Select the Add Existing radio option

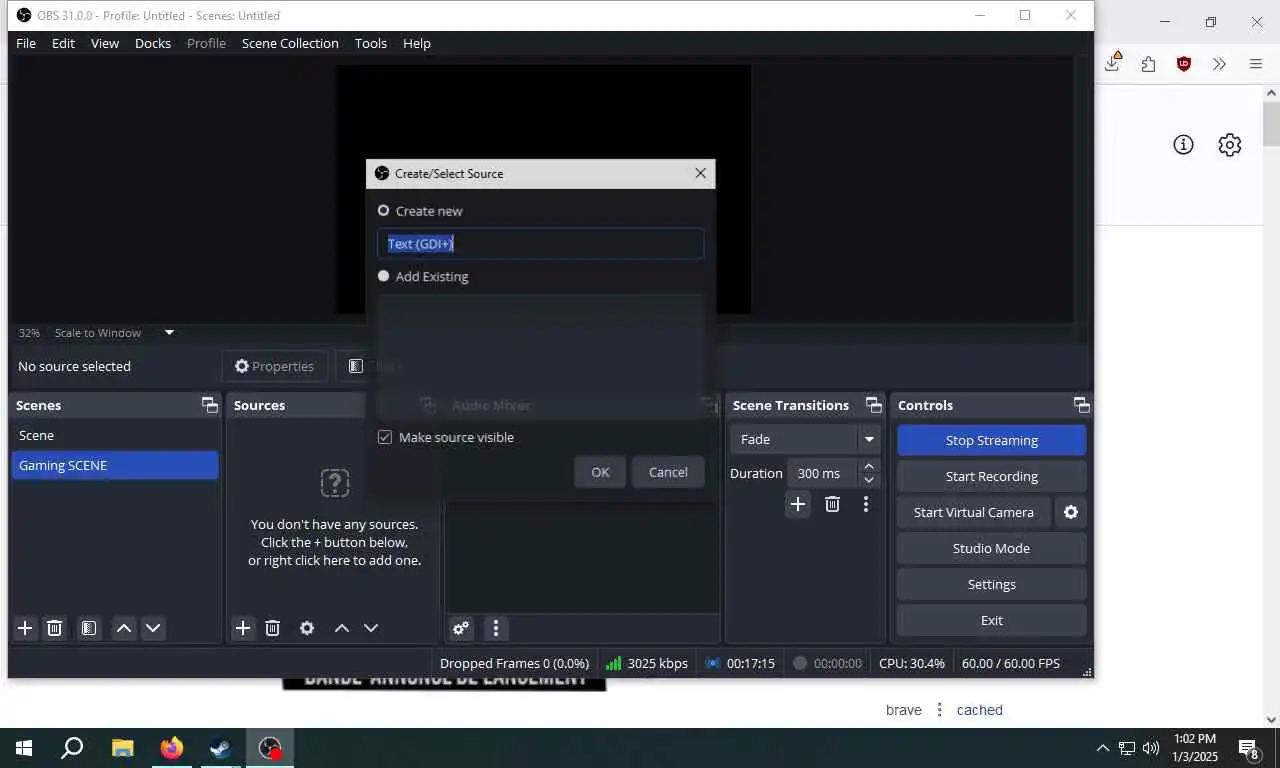coord(384,276)
